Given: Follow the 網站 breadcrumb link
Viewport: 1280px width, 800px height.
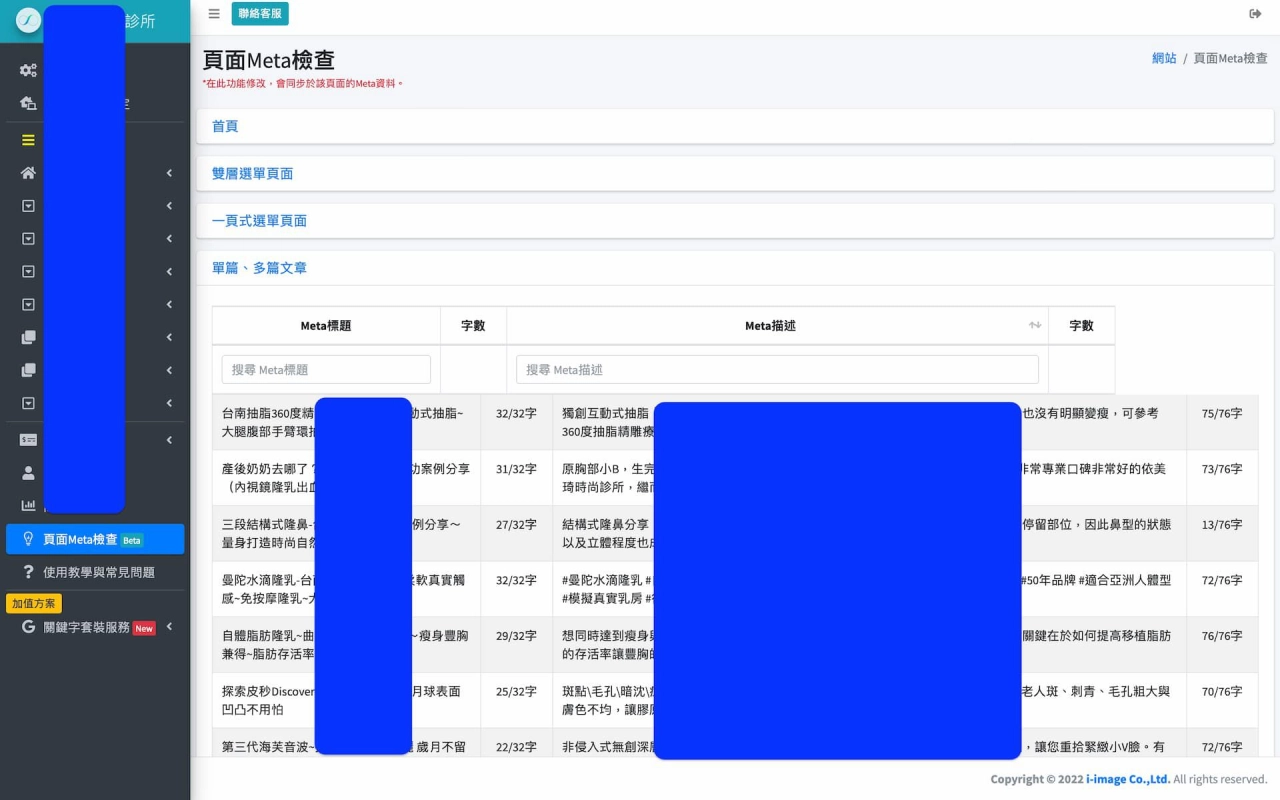Looking at the screenshot, I should [x=1164, y=58].
